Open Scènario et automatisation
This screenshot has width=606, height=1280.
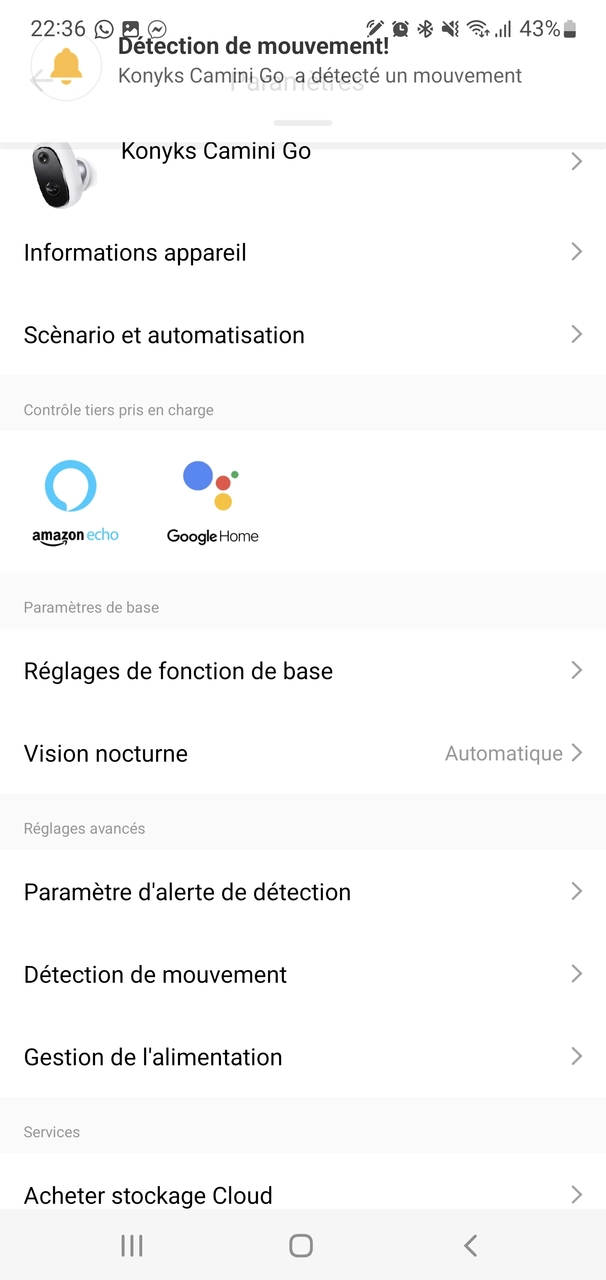[164, 335]
